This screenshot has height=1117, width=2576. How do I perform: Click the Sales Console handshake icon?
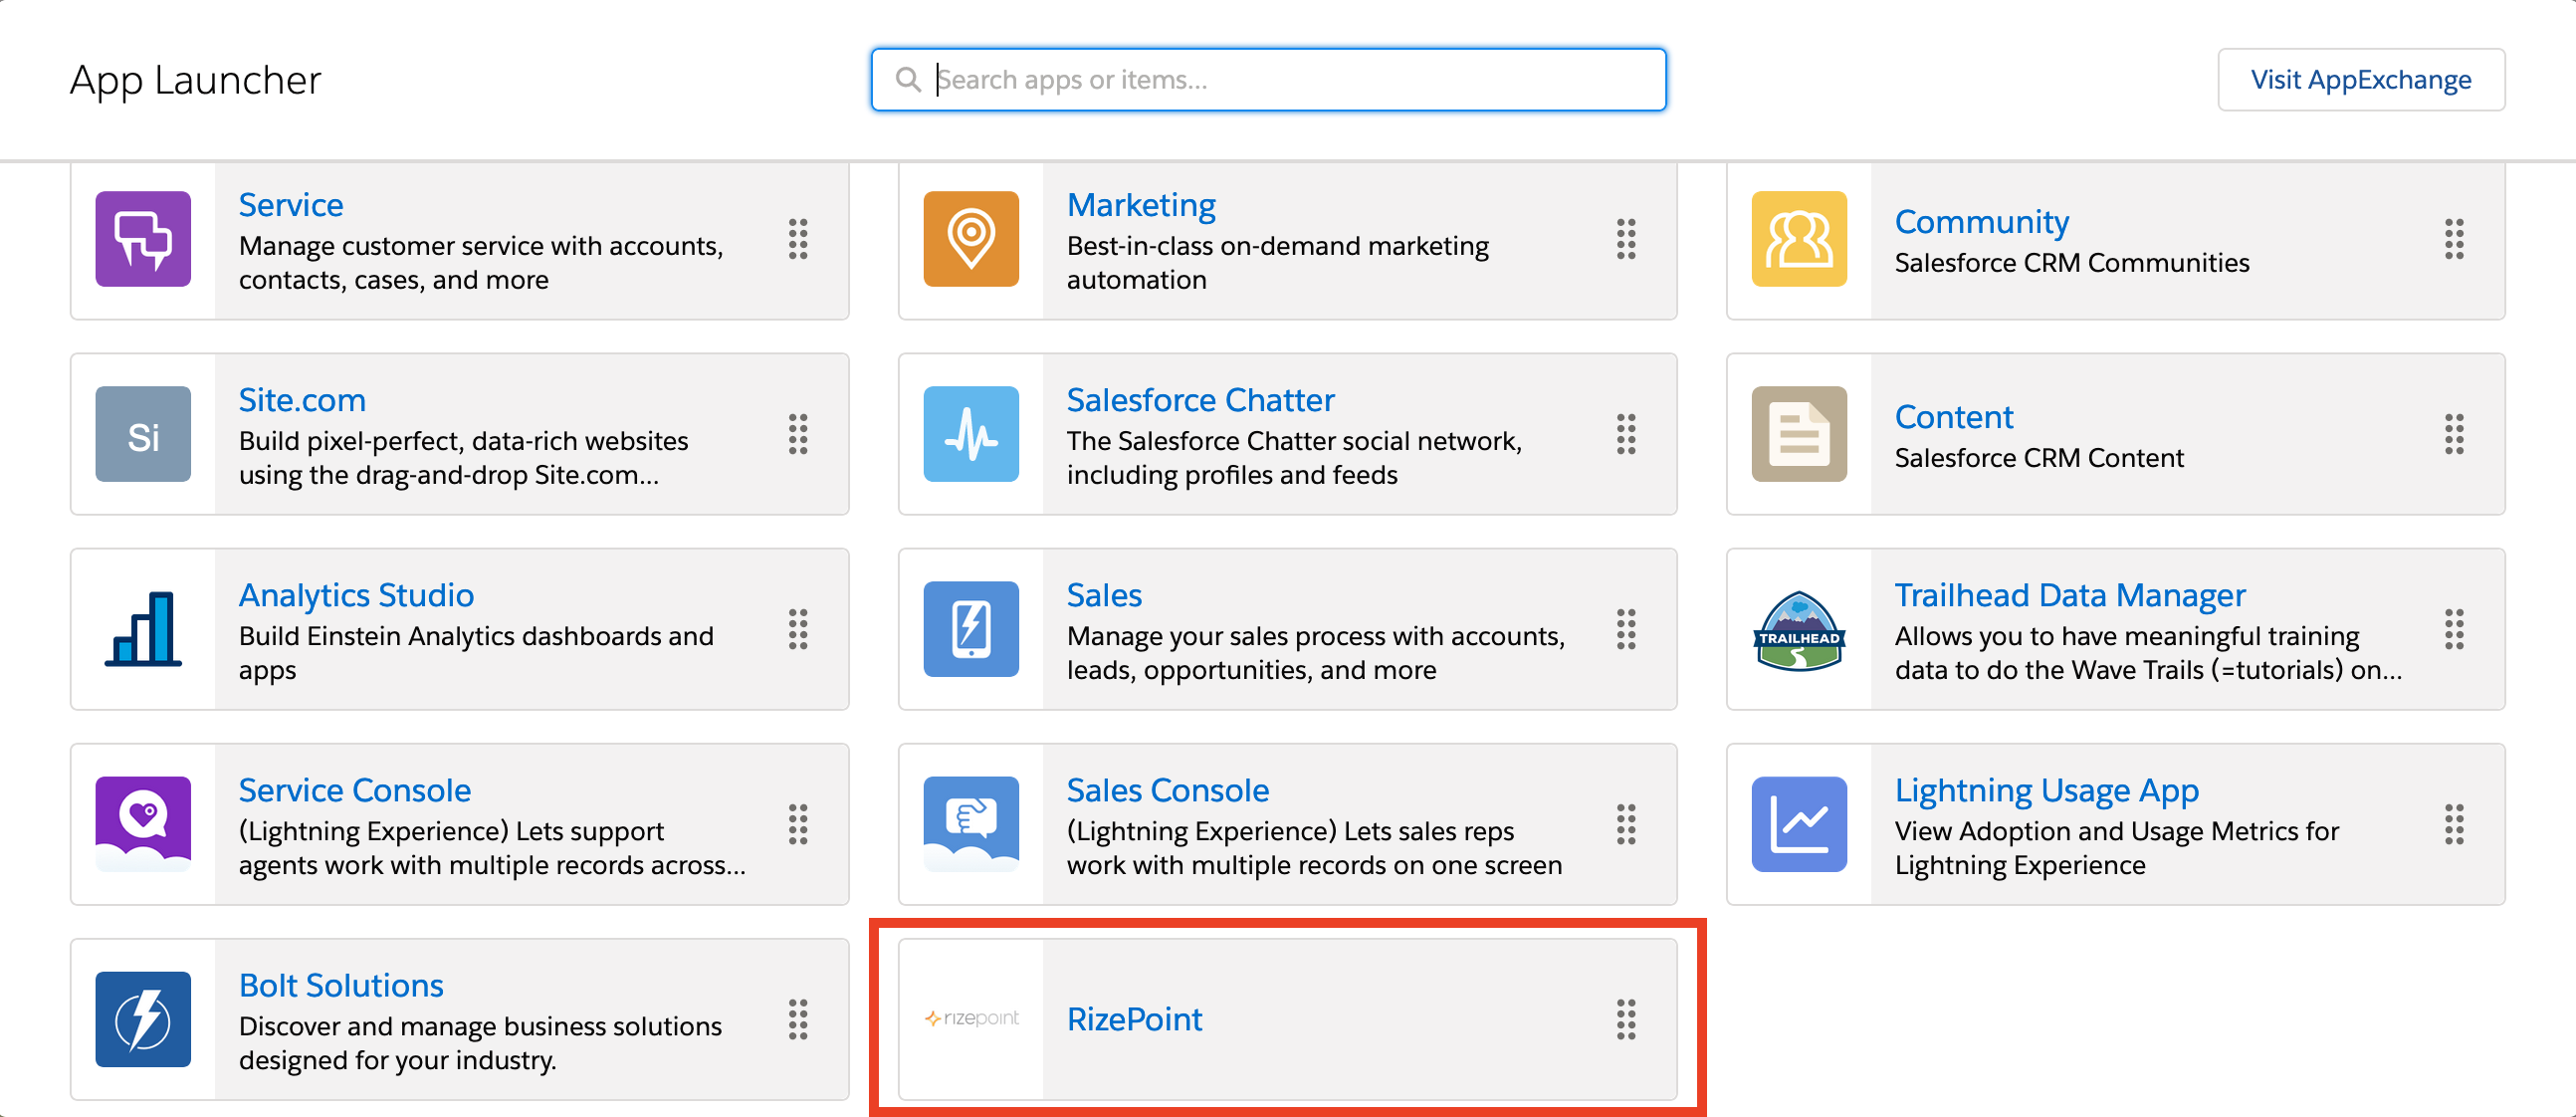[971, 824]
